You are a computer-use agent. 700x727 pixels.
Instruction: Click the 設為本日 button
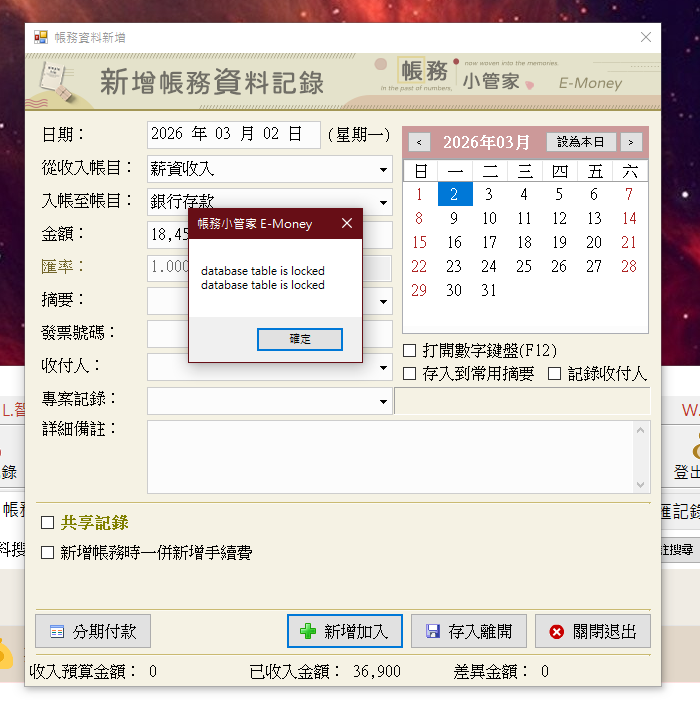coord(580,142)
